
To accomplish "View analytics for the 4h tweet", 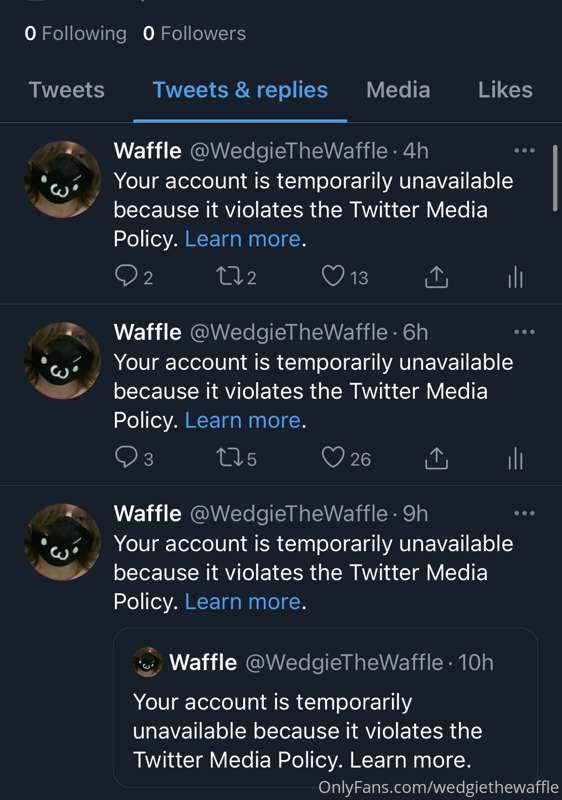I will click(516, 277).
